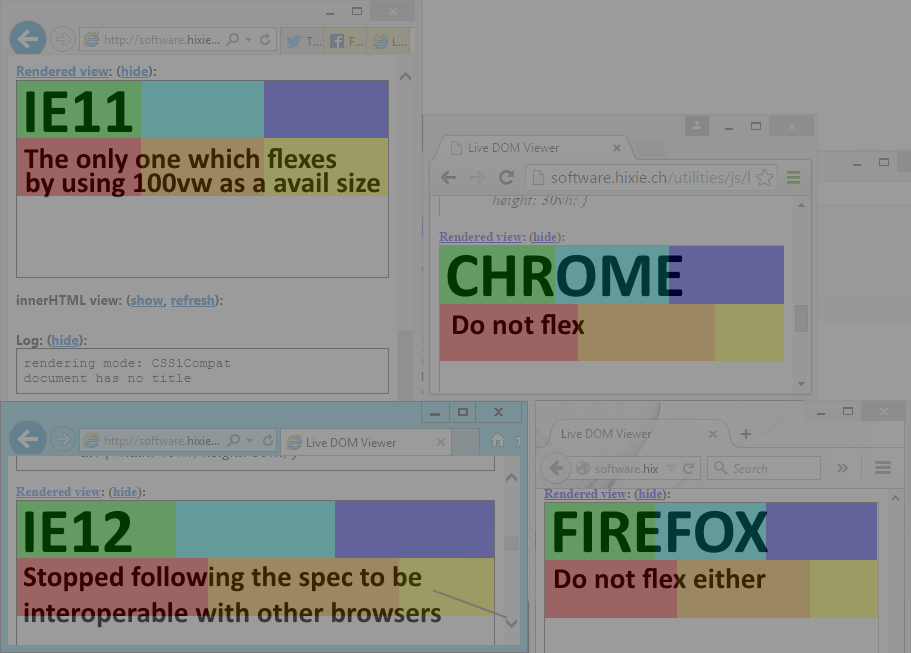Open the Home icon in IE12 window

pyautogui.click(x=498, y=440)
